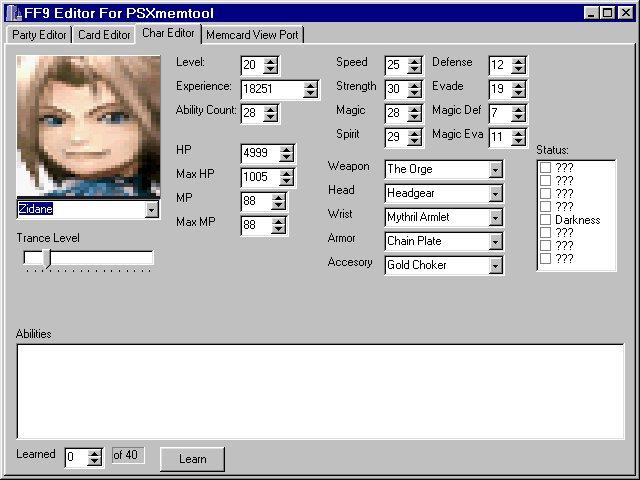This screenshot has width=640, height=480.
Task: Click the HP spinner arrows
Action: click(287, 153)
